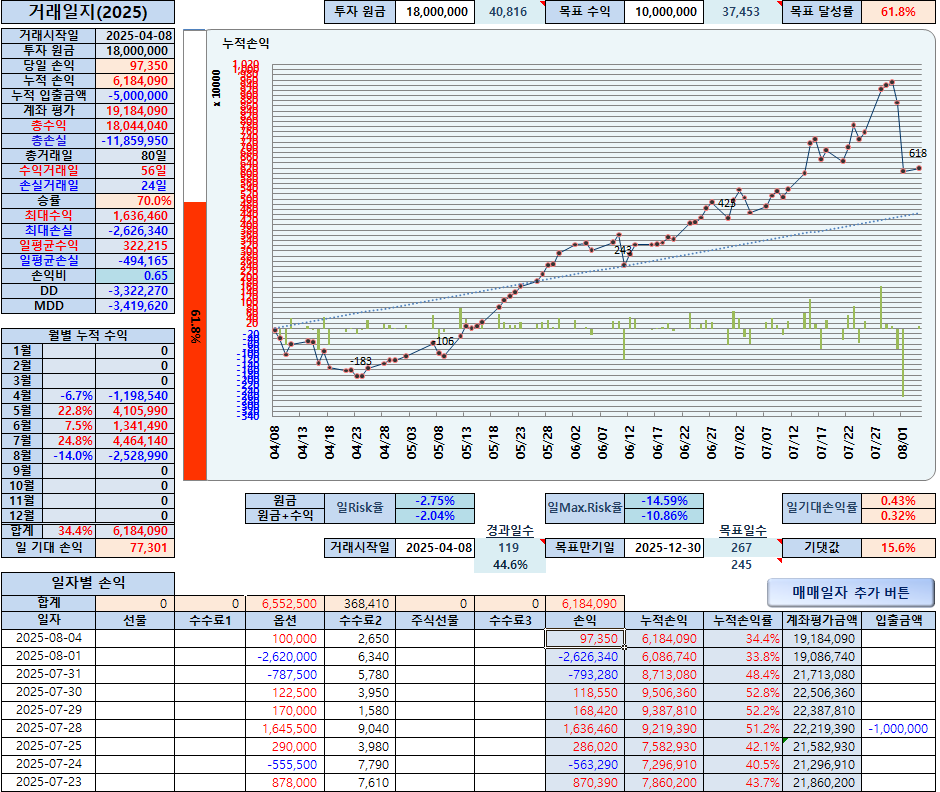Click the cumulative profit cell 8,713,080

click(x=664, y=674)
